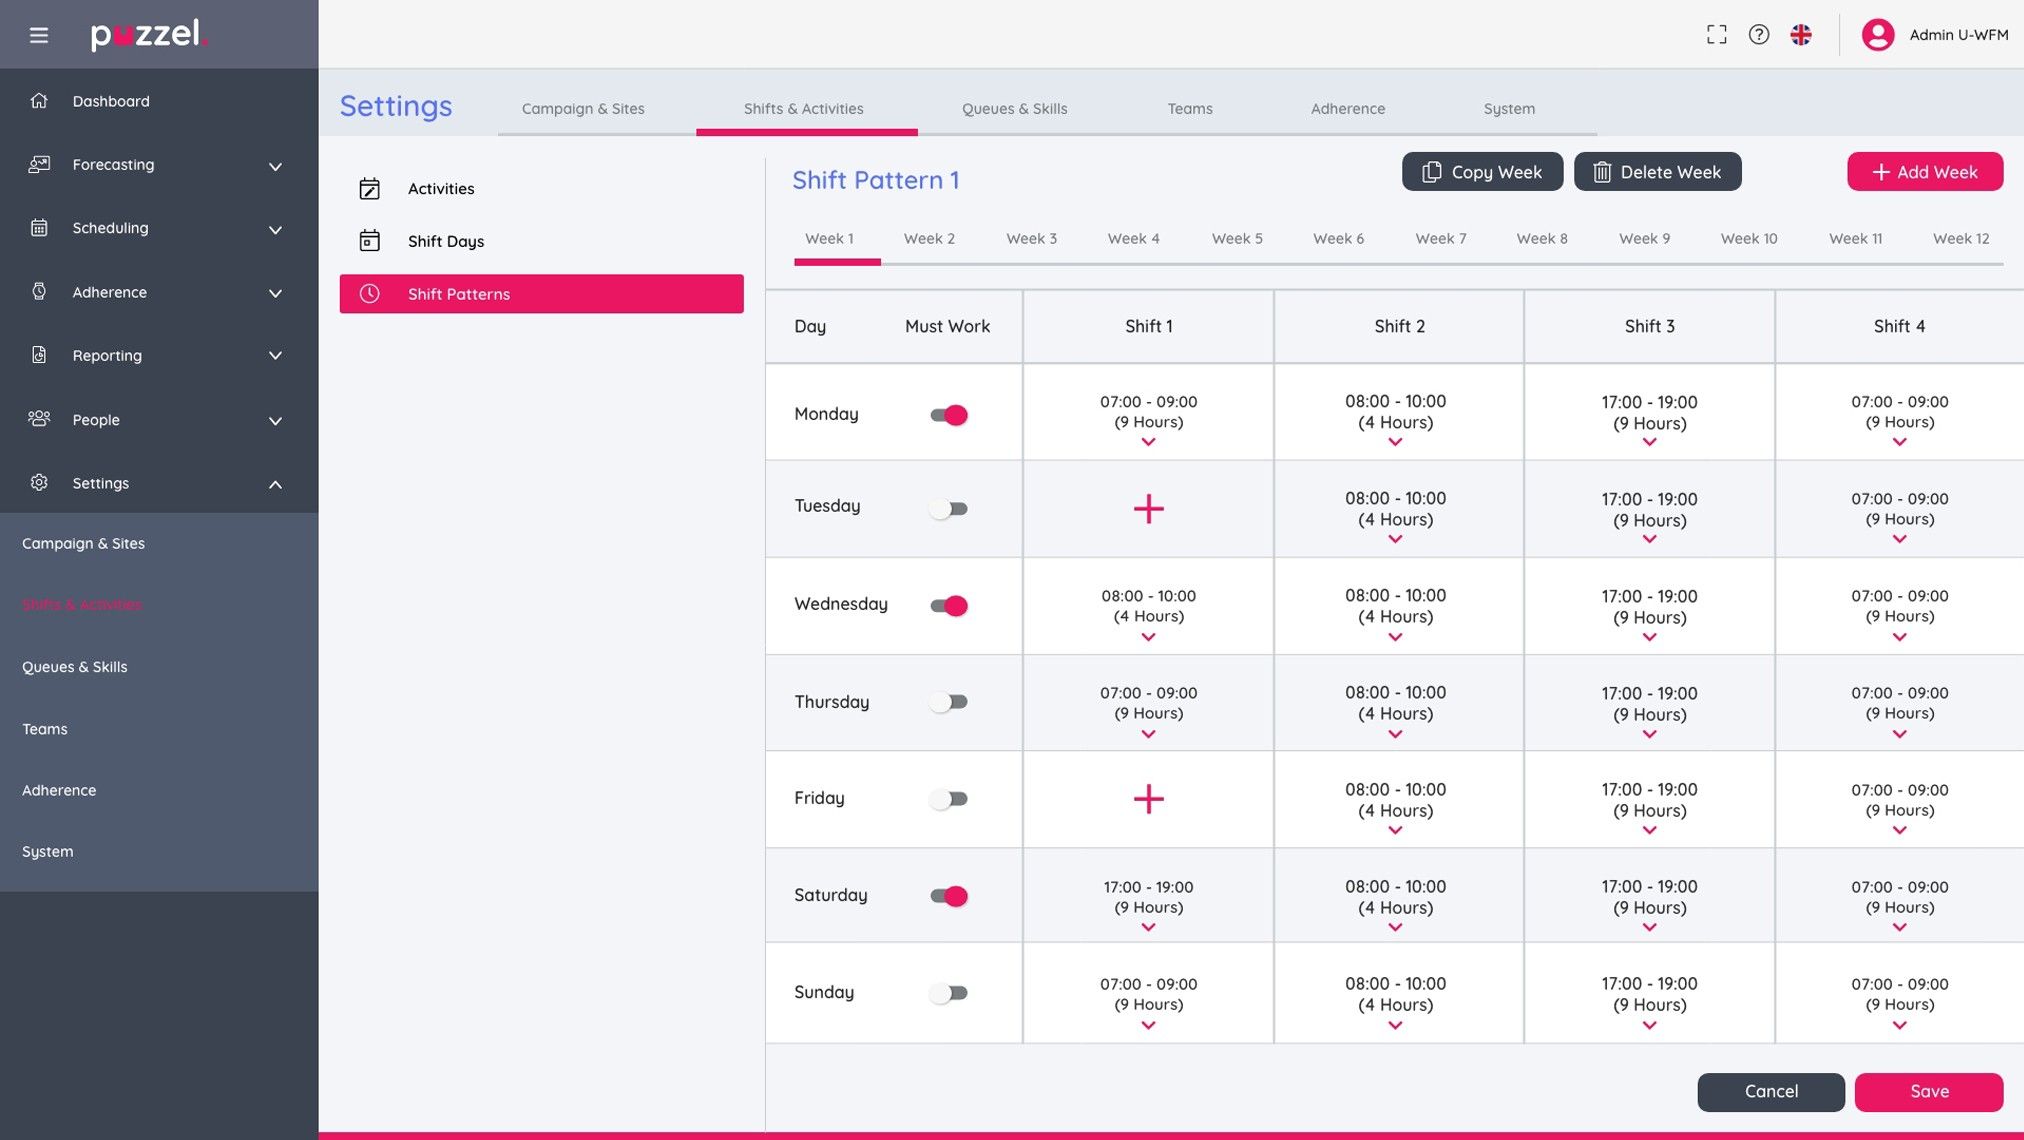Click the Add Week button

[1925, 172]
